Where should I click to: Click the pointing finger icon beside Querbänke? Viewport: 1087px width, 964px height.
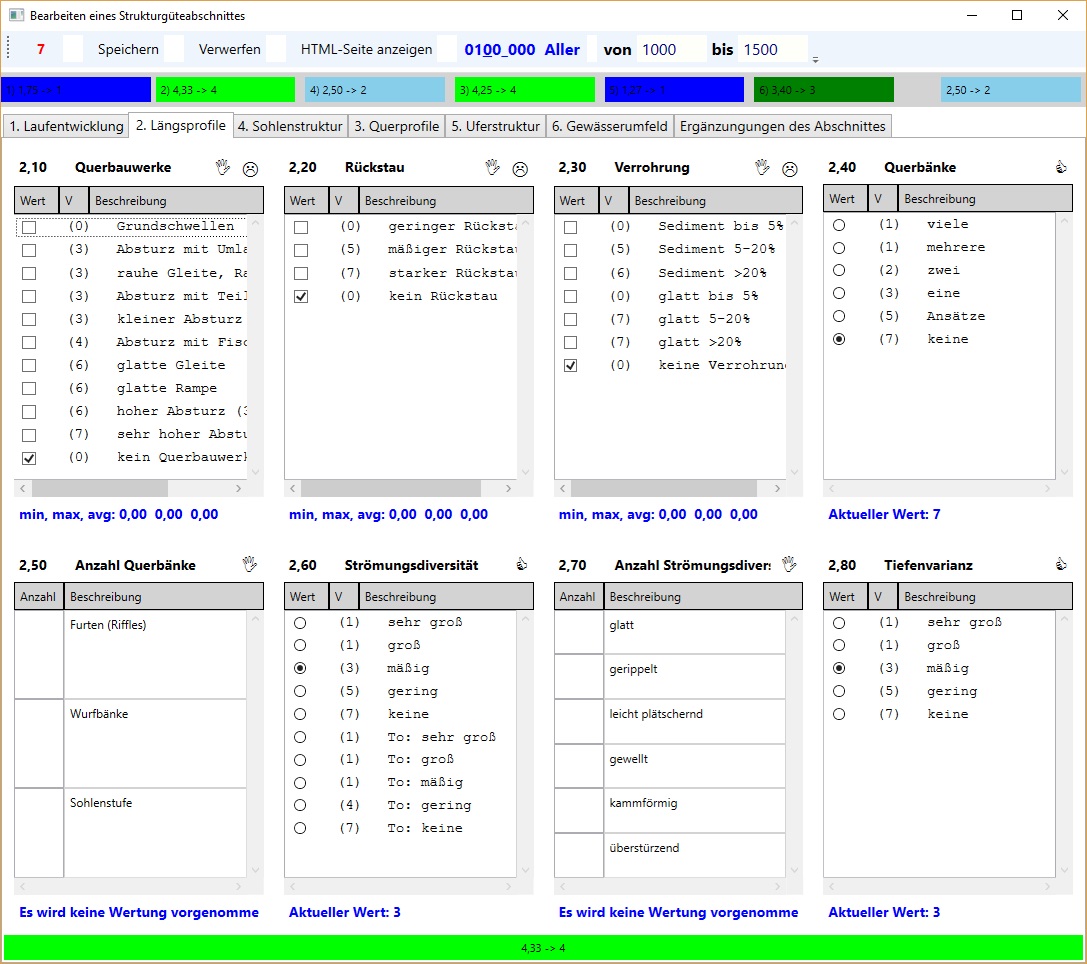pos(1061,168)
